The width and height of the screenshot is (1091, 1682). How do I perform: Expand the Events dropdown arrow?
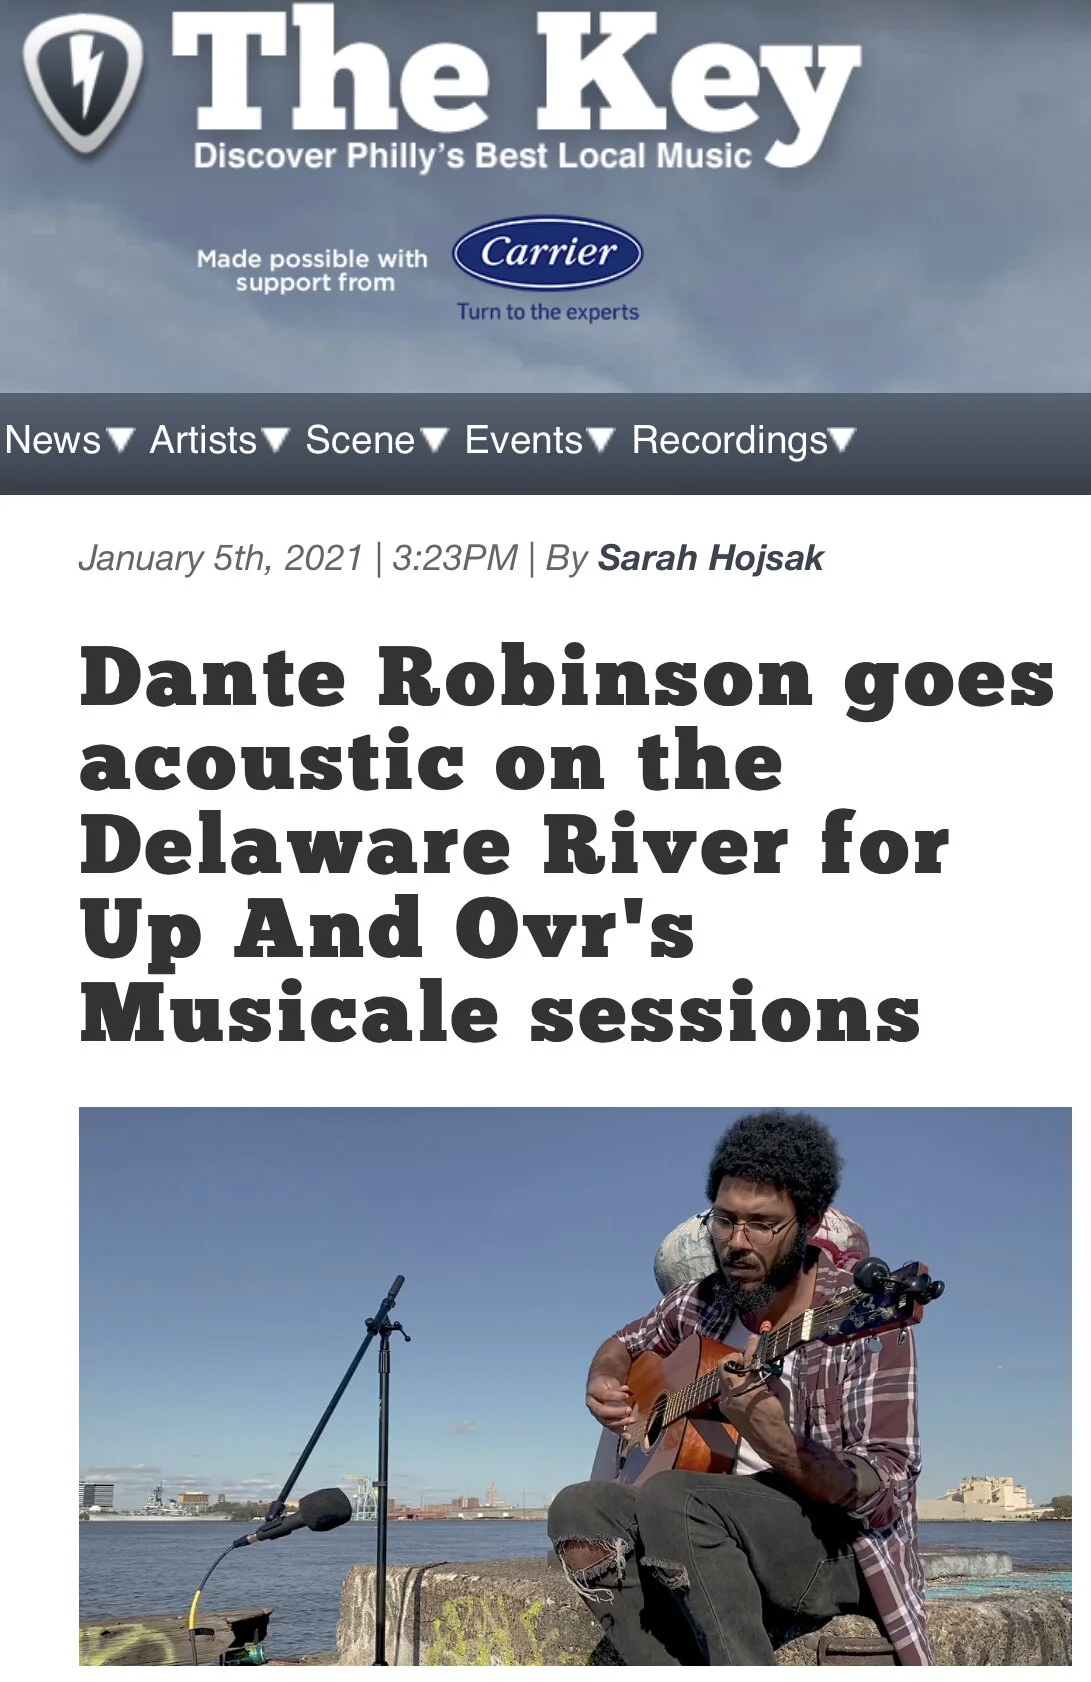pos(601,440)
